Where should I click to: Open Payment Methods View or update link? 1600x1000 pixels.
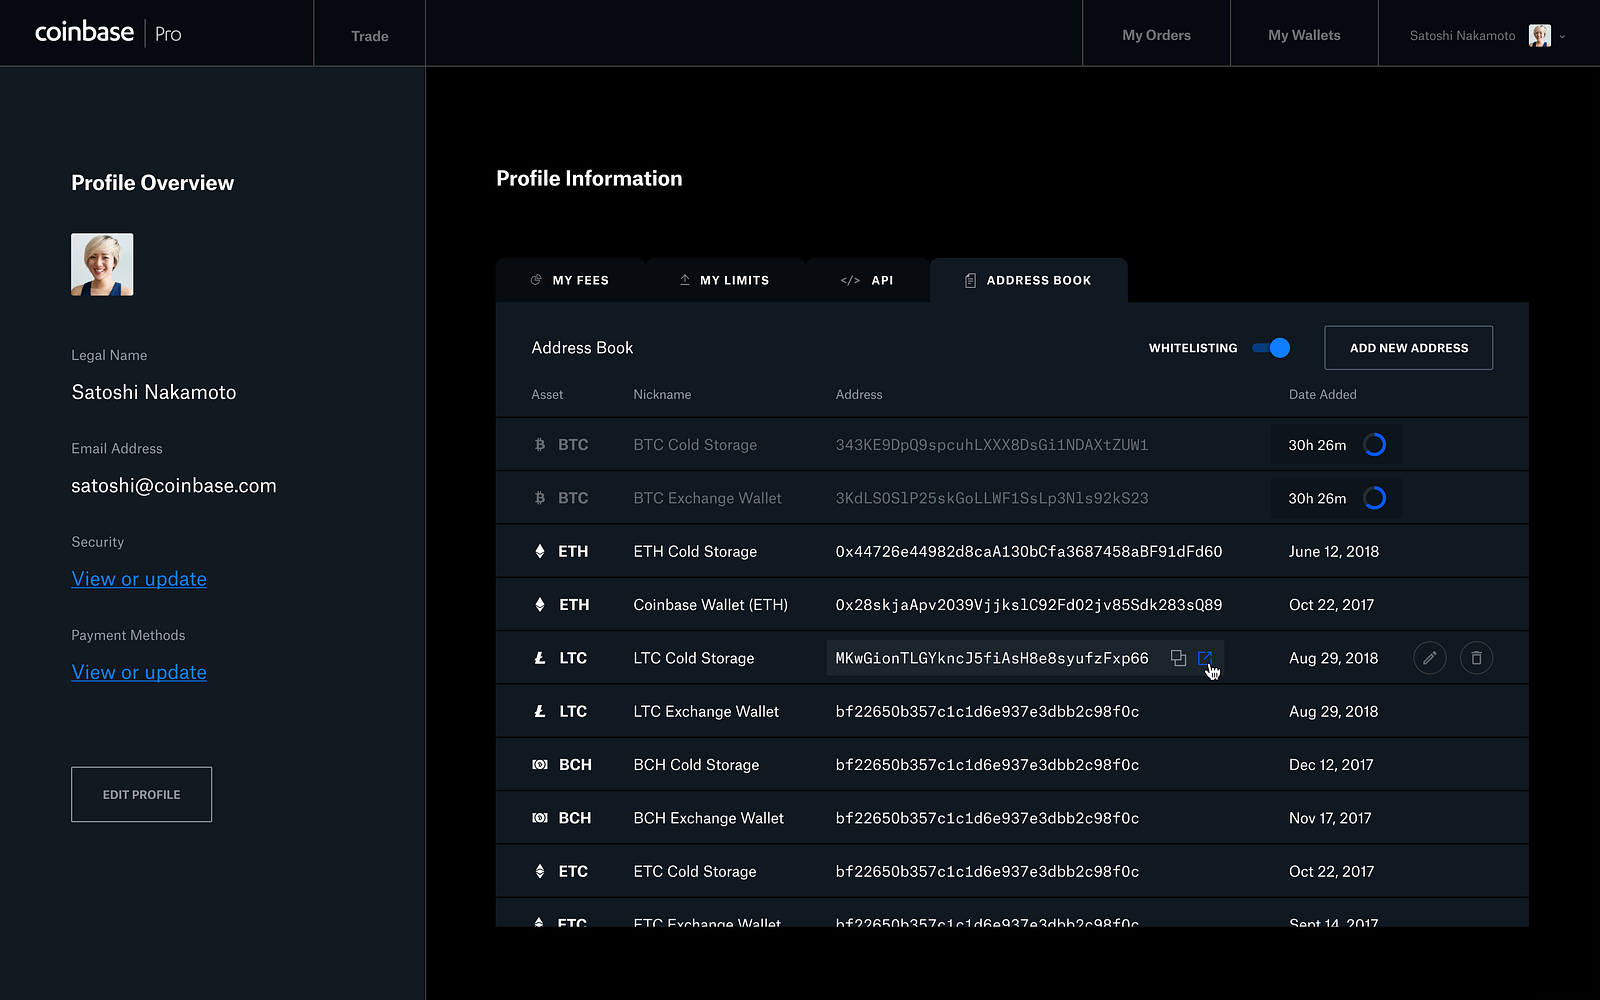click(x=139, y=672)
